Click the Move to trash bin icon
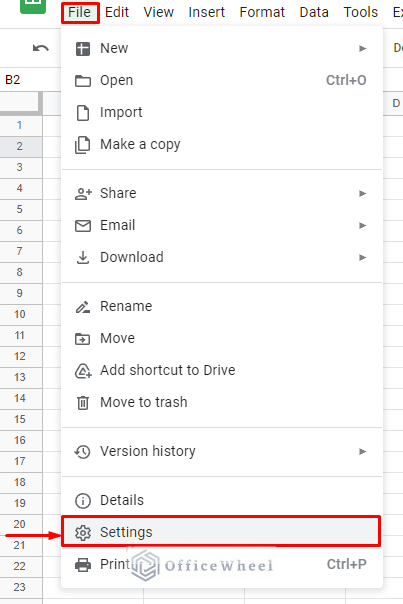Image resolution: width=403 pixels, height=604 pixels. point(83,403)
